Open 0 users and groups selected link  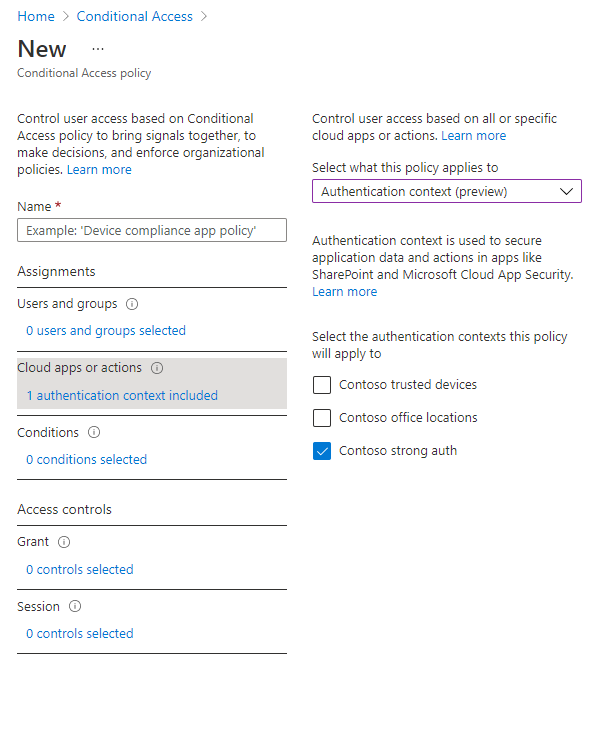click(106, 330)
